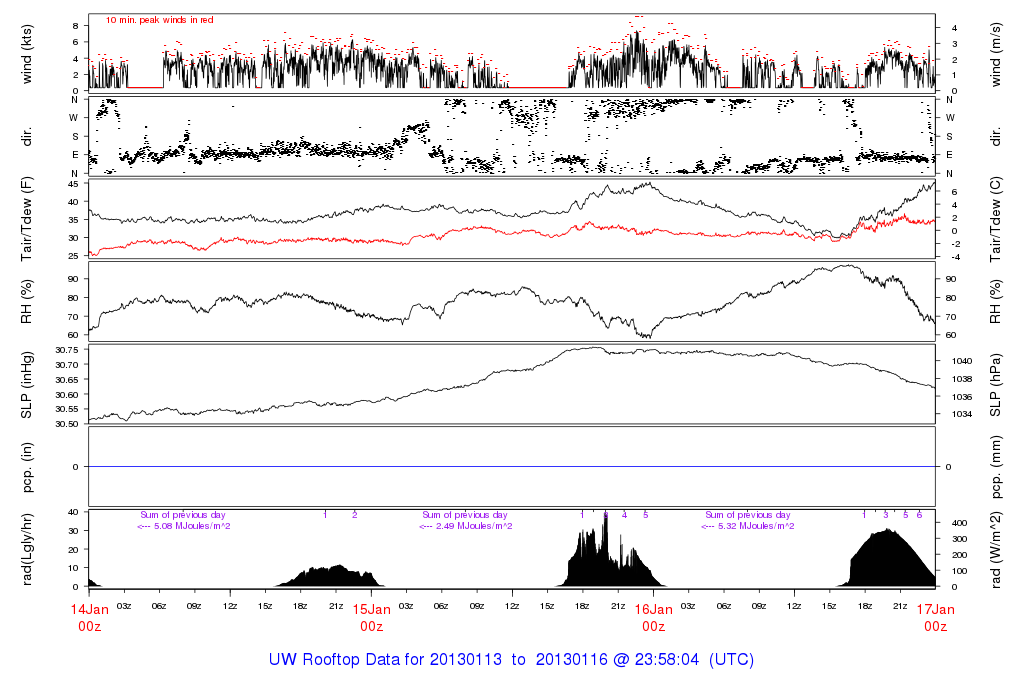Click the 'RH (%)' label beside the 90-60 scale

click(x=29, y=302)
